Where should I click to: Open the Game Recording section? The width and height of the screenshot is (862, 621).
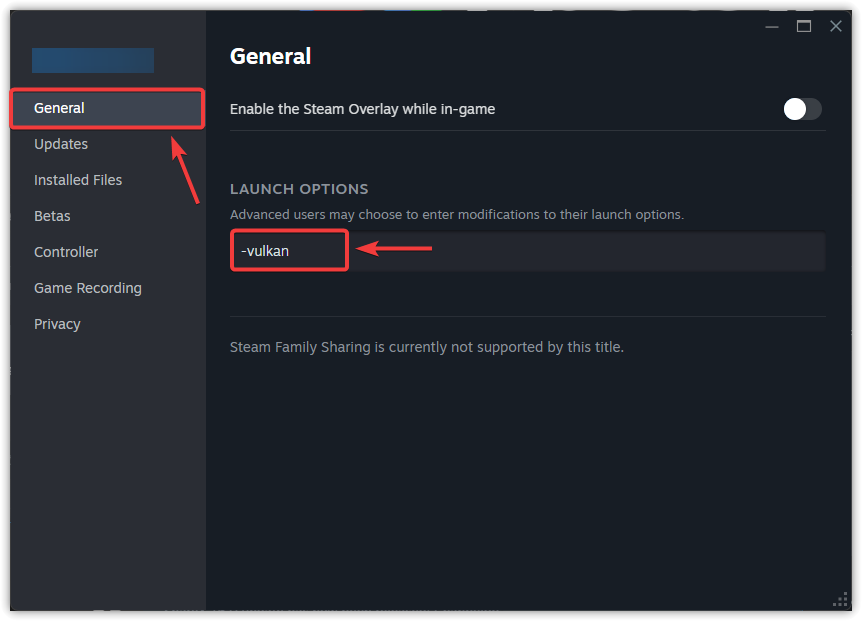click(x=87, y=287)
